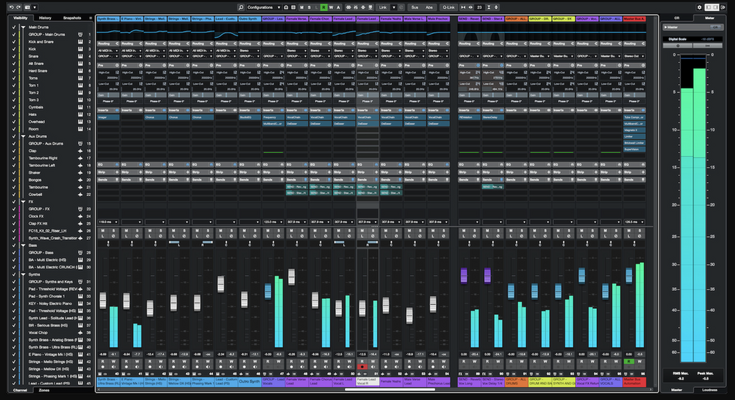Collapse the Aux Drums folder
Screen dimensions: 735x400
23,136
